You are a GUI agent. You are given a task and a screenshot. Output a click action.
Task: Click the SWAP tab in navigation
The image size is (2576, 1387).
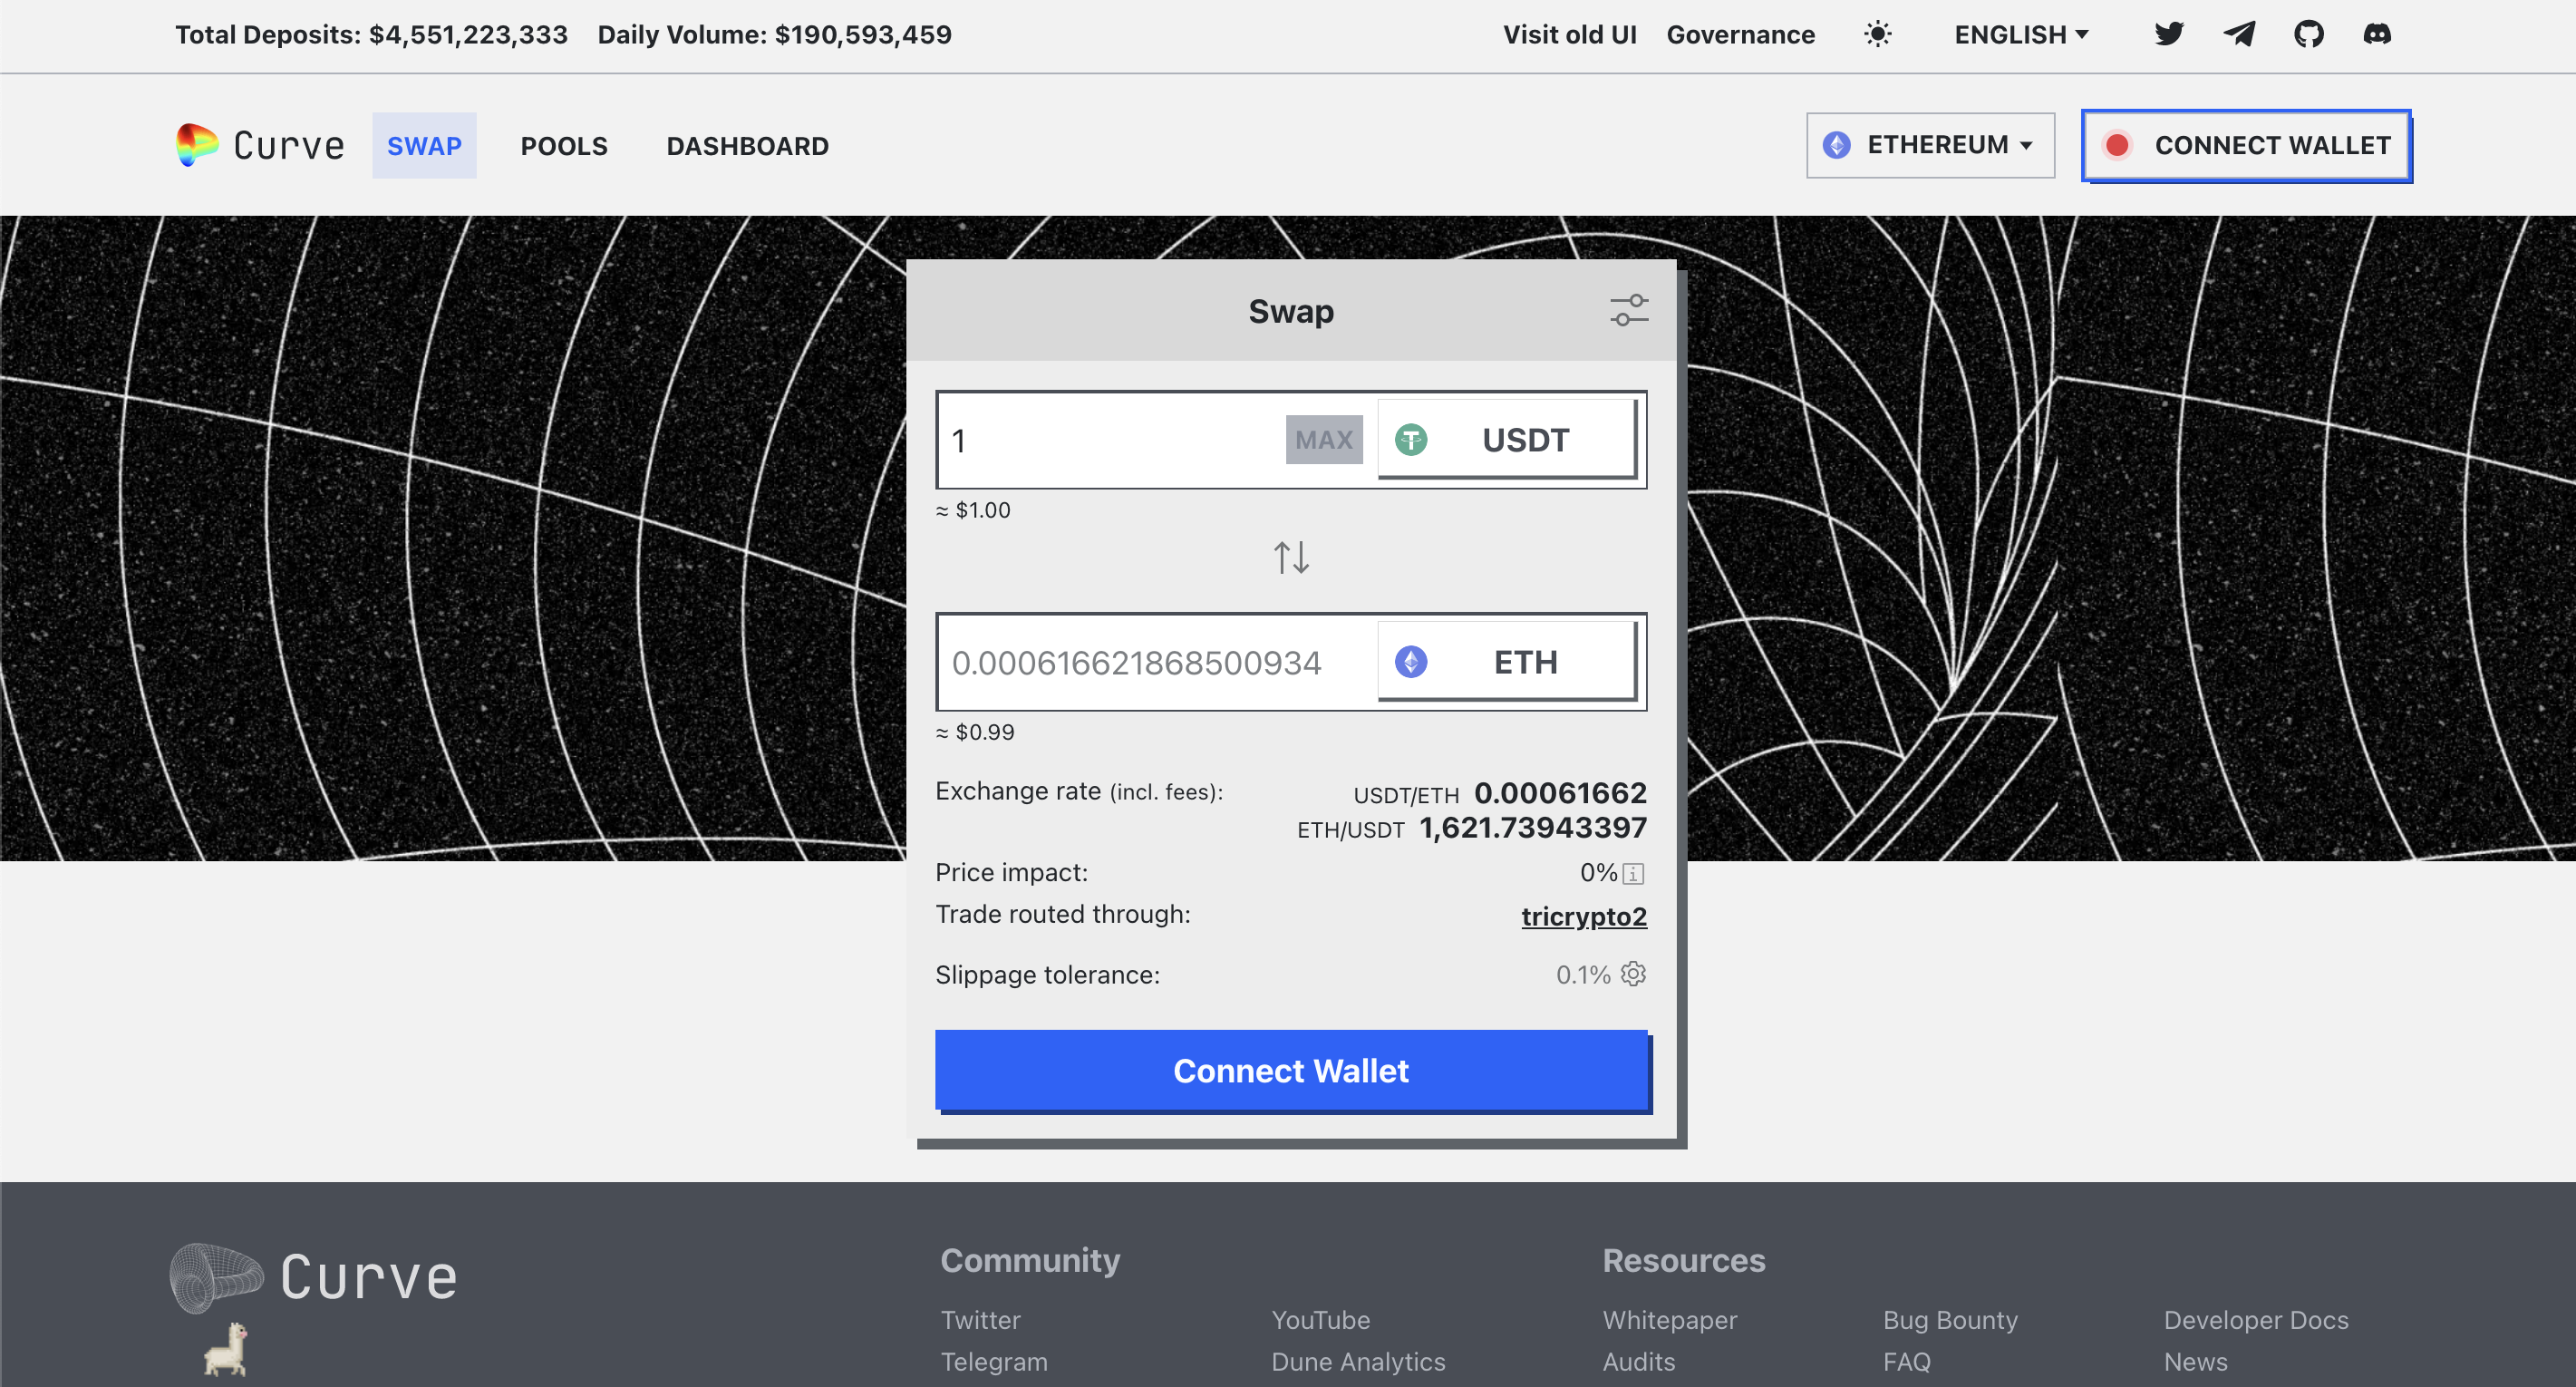[x=423, y=145]
